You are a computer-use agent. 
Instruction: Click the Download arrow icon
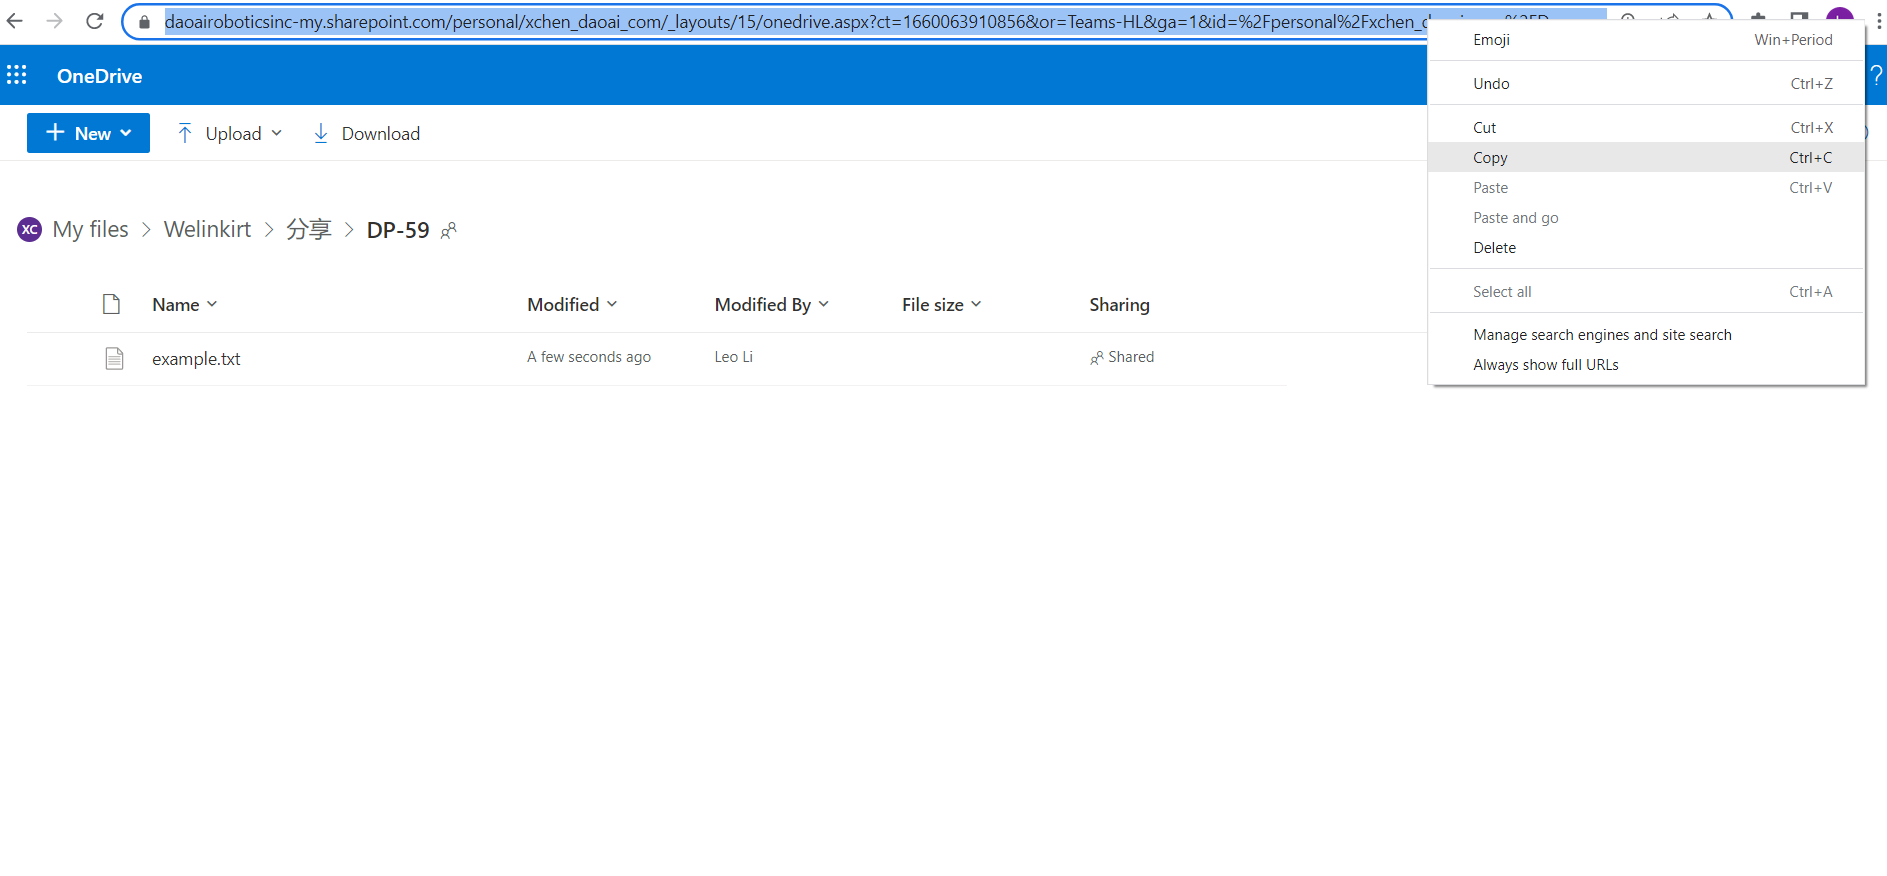321,133
